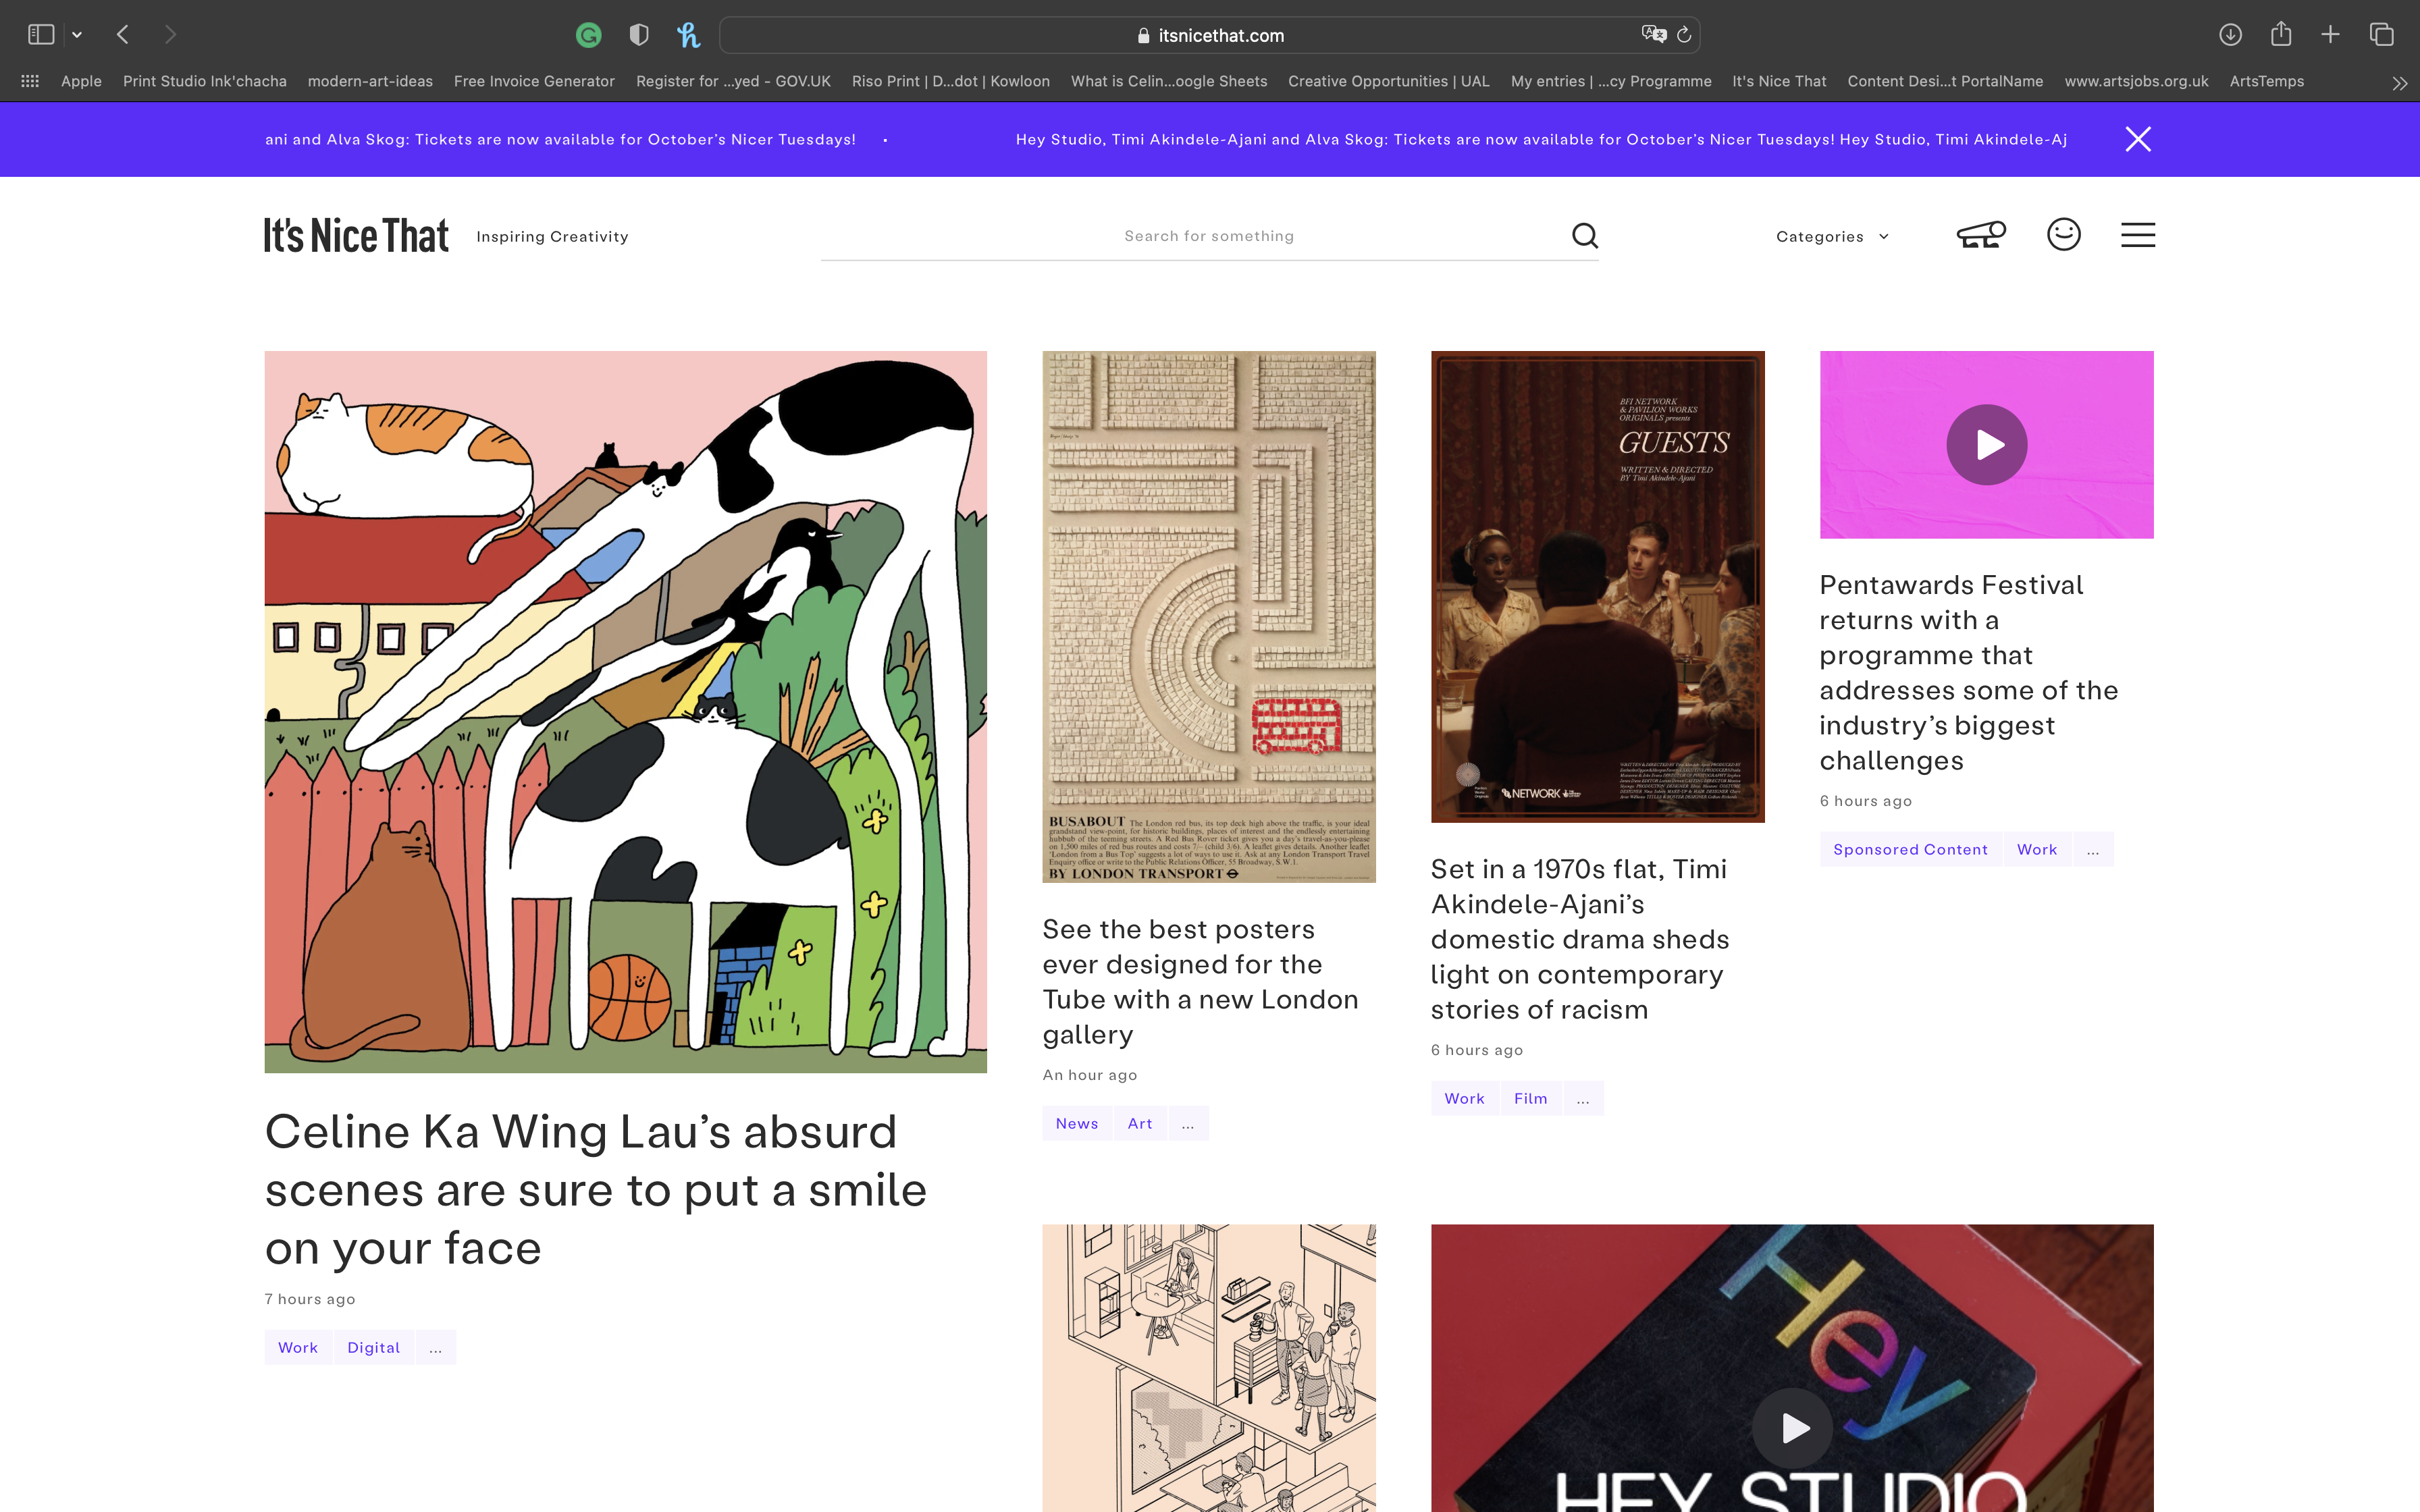Viewport: 2420px width, 1512px height.
Task: Toggle the Safari sidebar
Action: (41, 35)
